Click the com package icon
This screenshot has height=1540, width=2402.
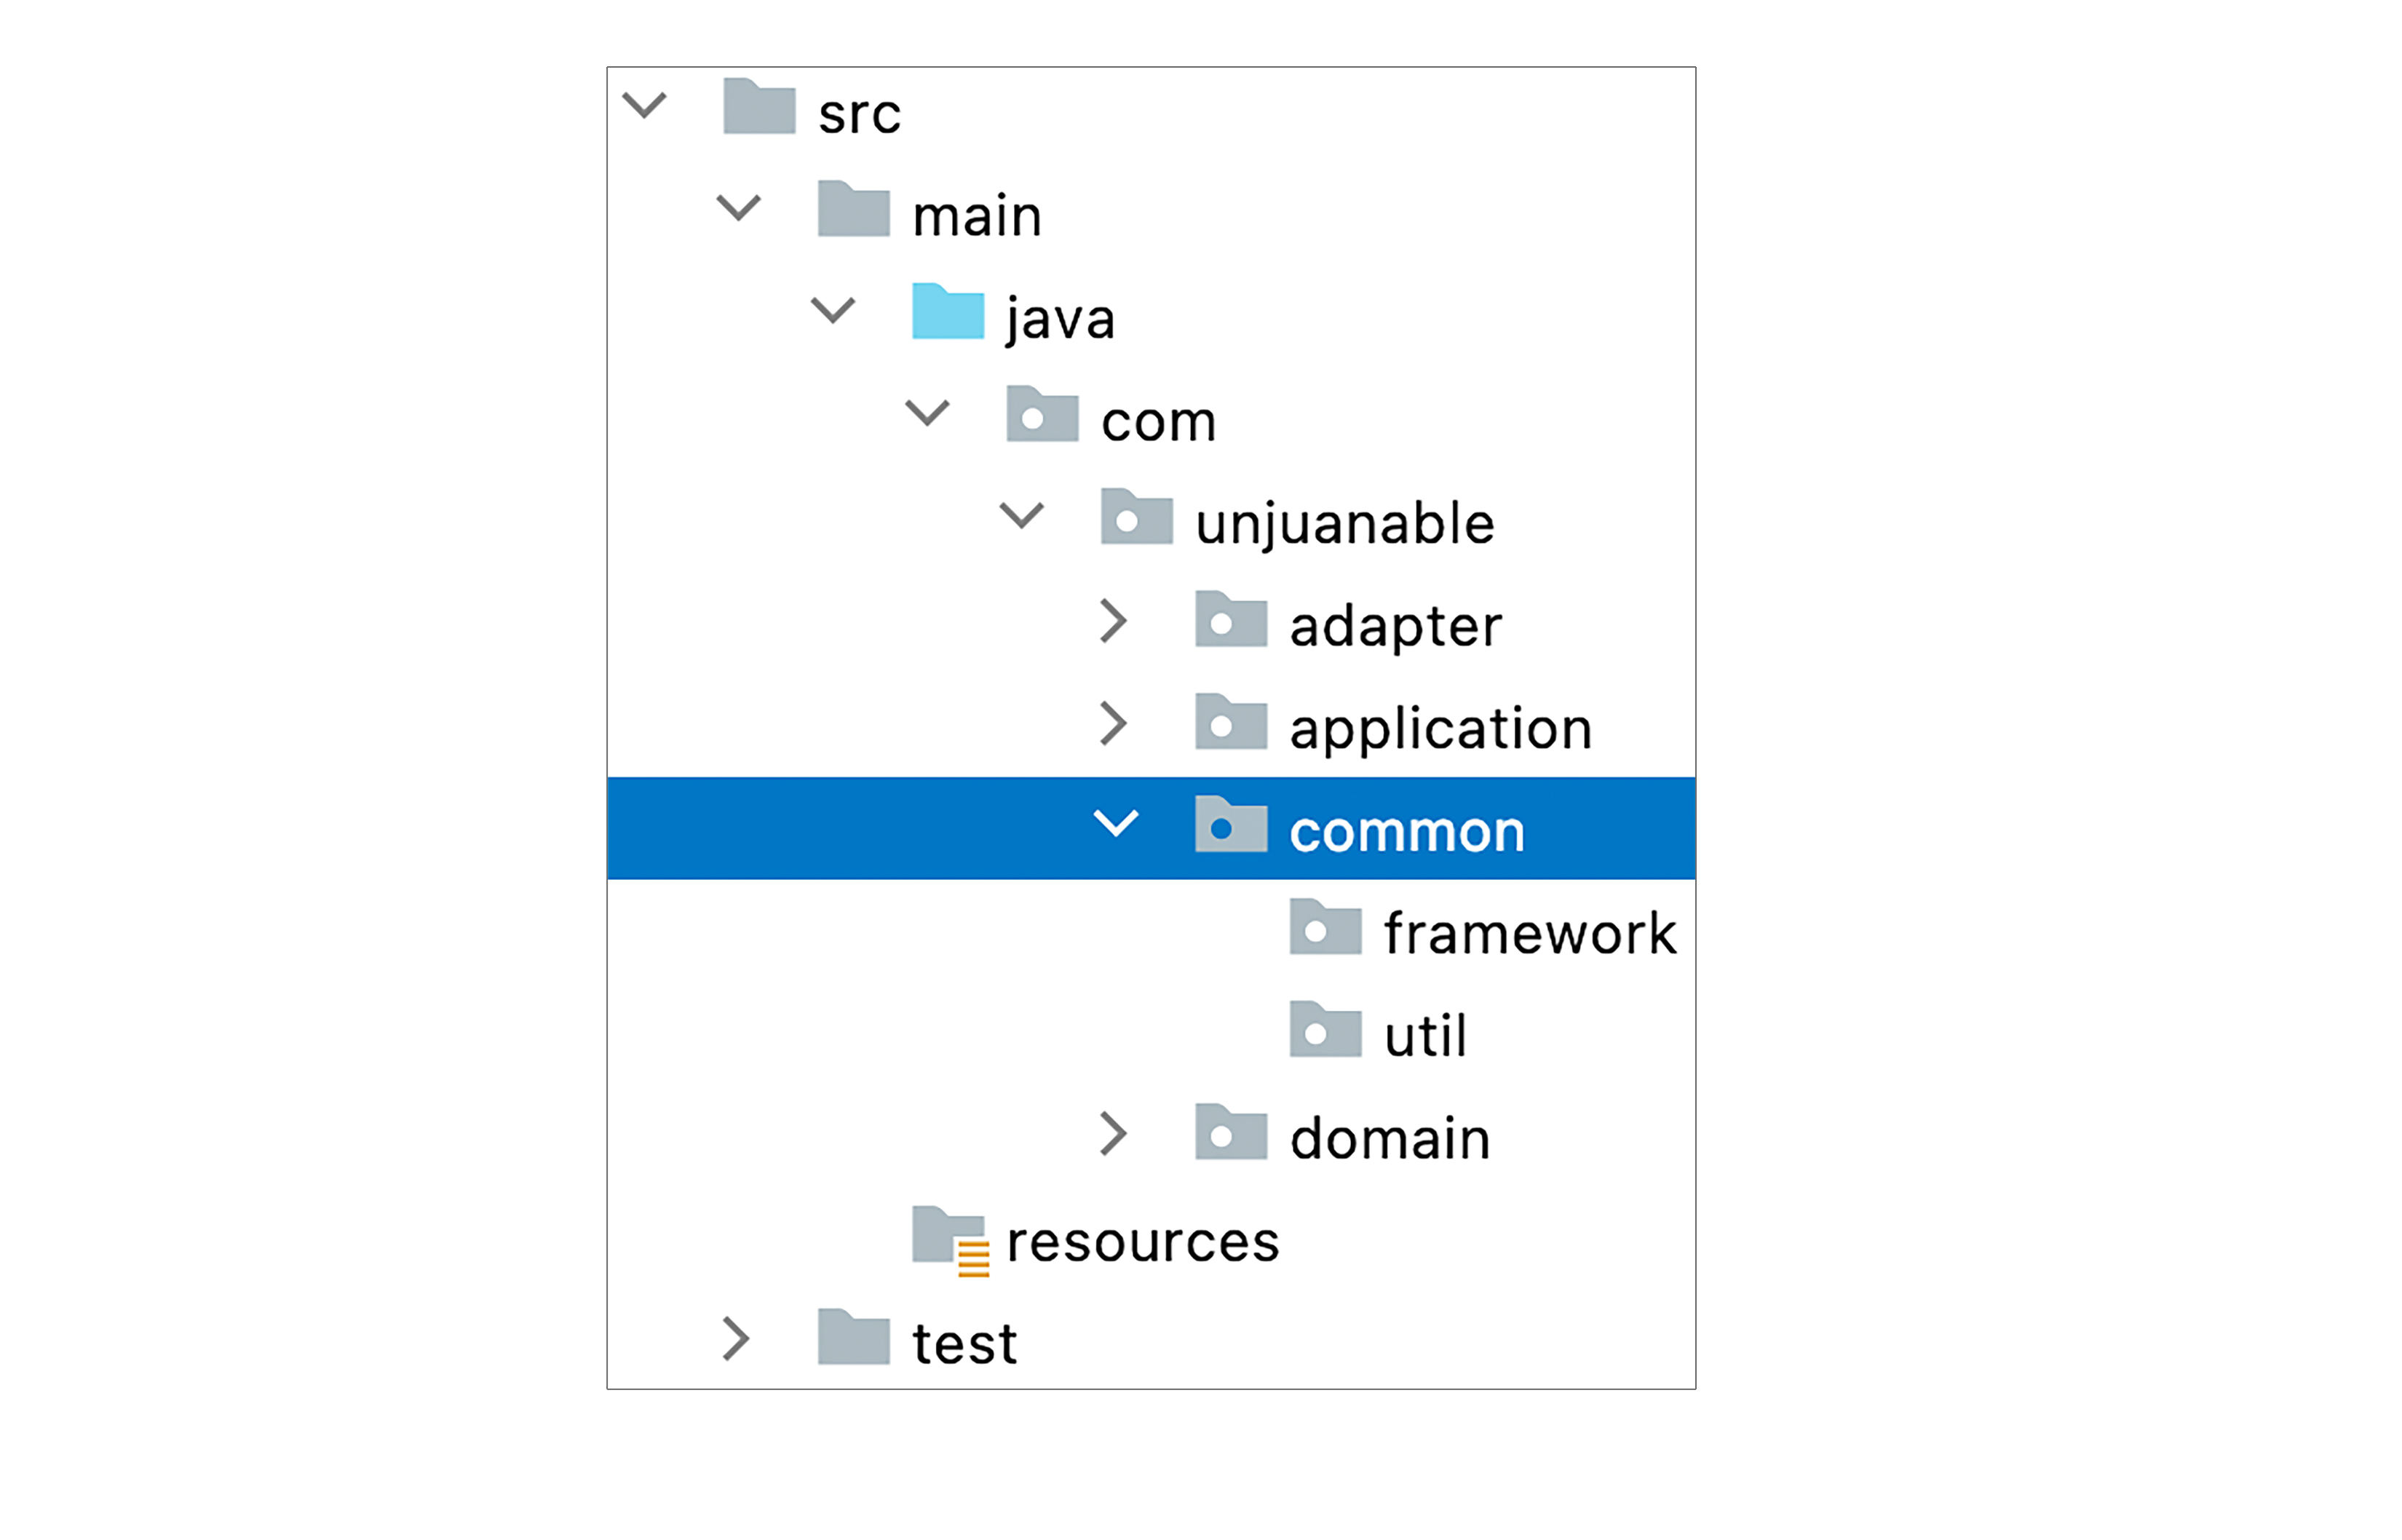coord(1042,415)
